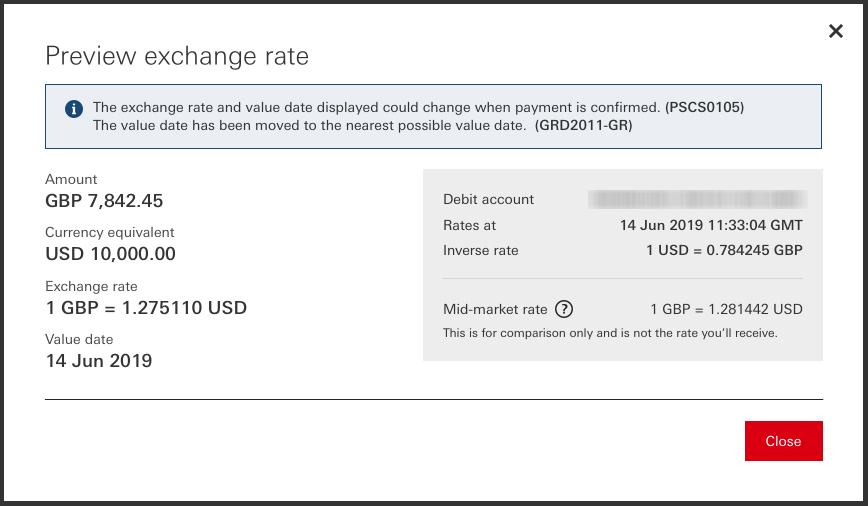Open the Mid-market rate help question mark
This screenshot has width=868, height=506.
click(x=564, y=309)
